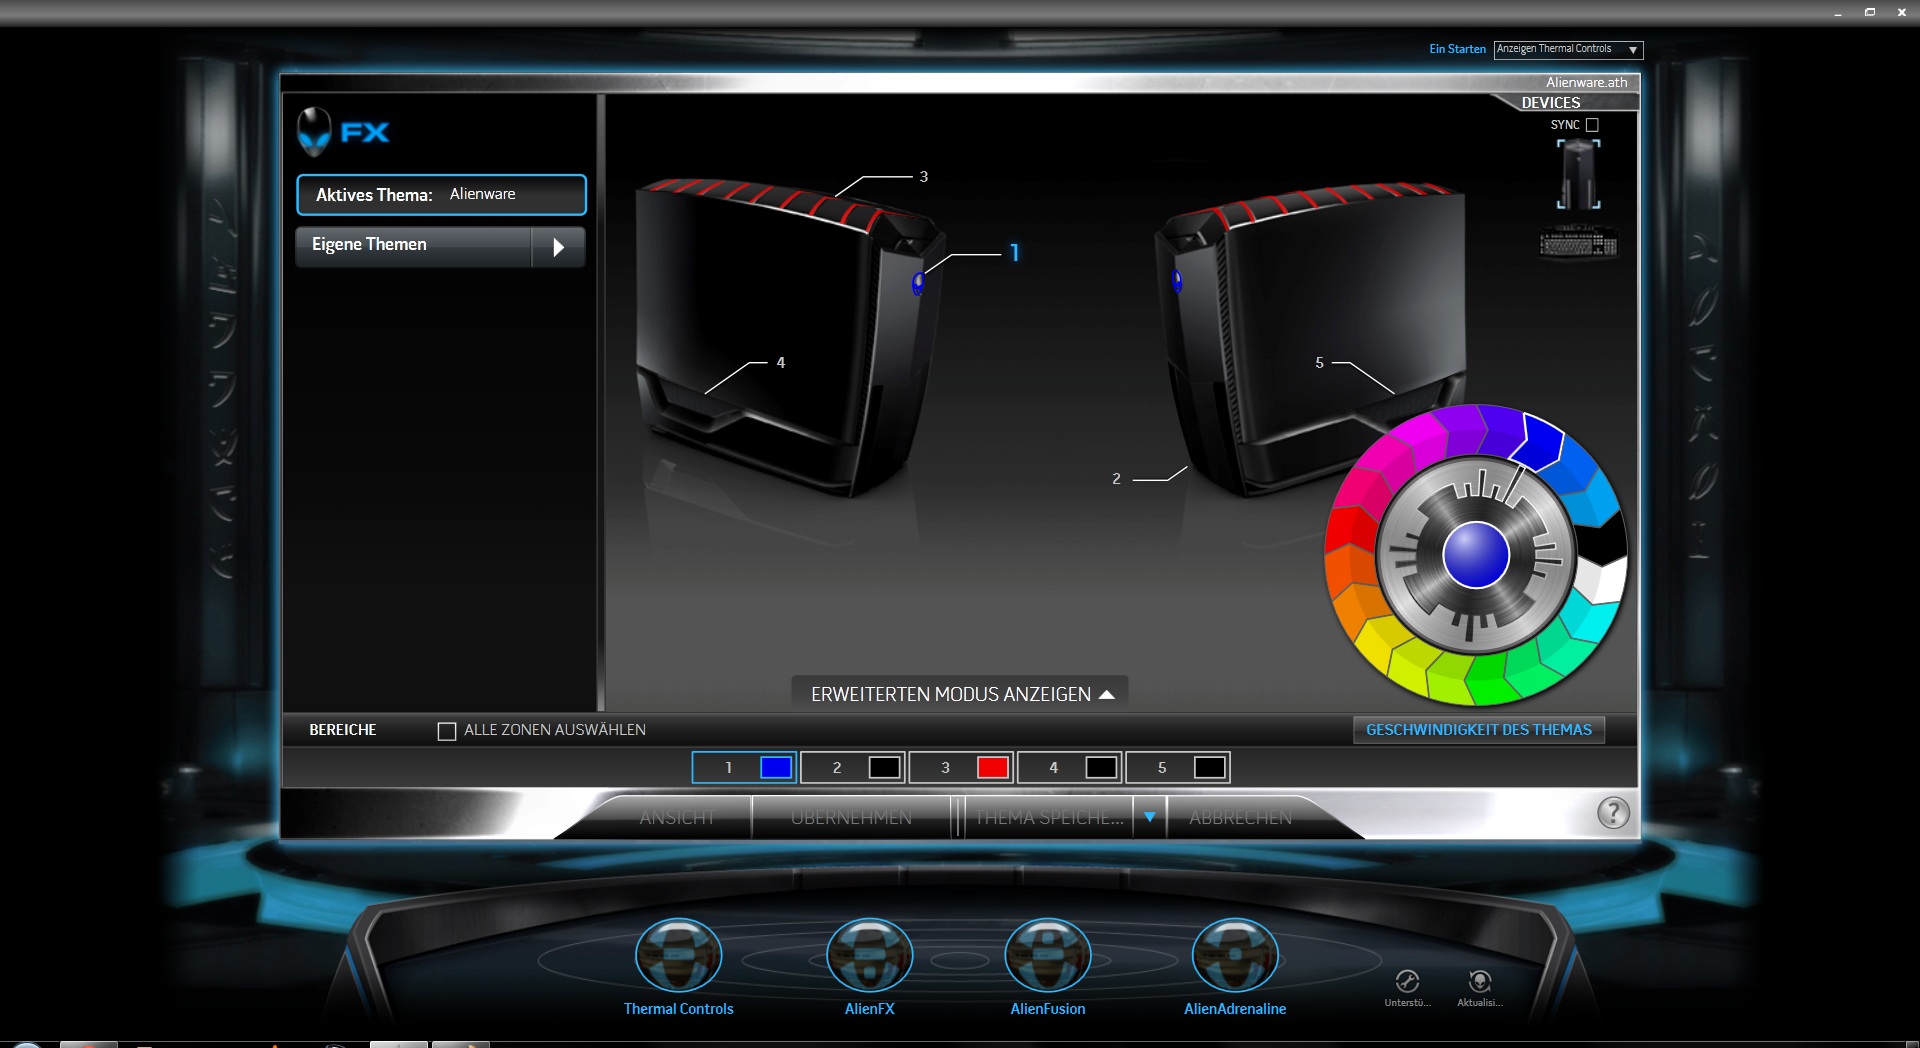Select the desktop tower device thumbnail

point(1578,175)
